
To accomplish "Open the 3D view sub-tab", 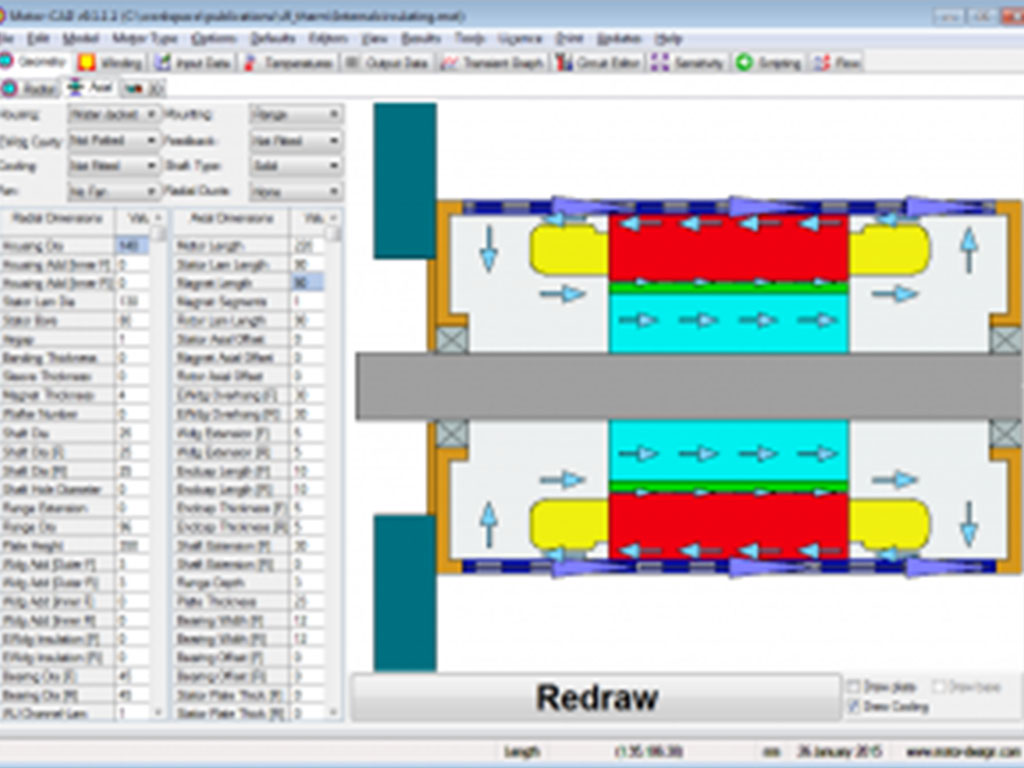I will coord(143,88).
